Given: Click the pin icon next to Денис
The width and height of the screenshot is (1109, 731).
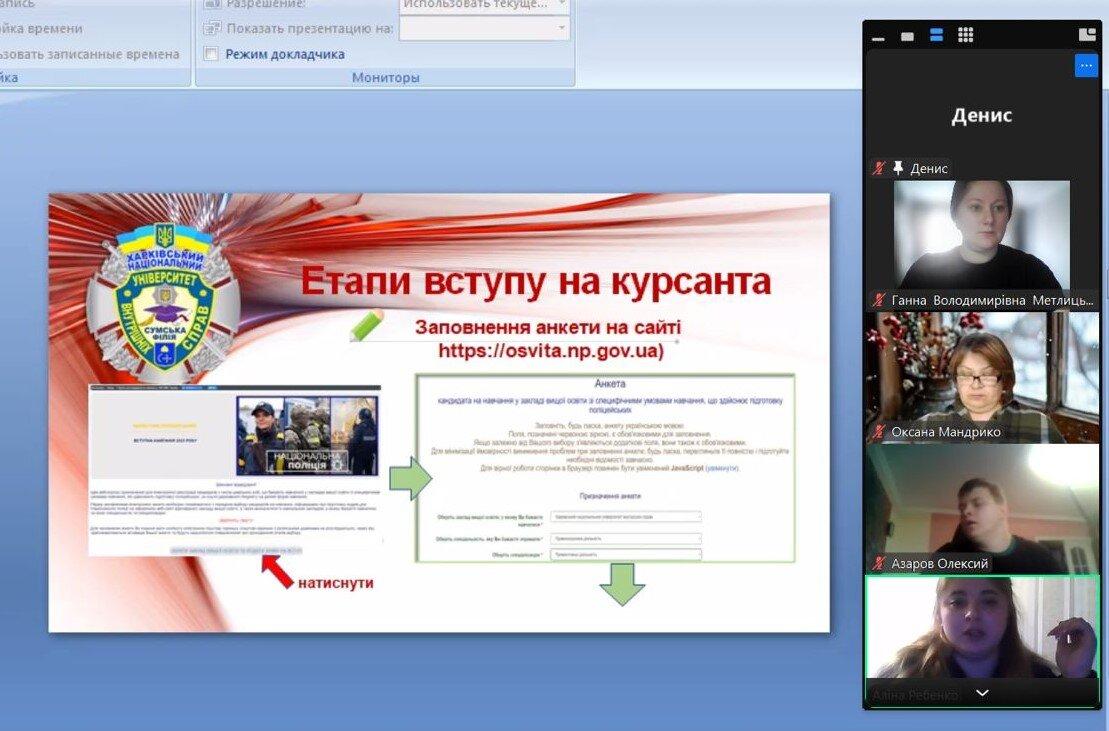Looking at the screenshot, I should [897, 168].
